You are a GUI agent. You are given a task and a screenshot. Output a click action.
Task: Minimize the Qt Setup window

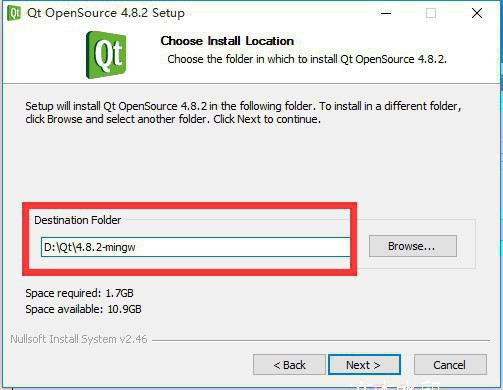pyautogui.click(x=386, y=13)
